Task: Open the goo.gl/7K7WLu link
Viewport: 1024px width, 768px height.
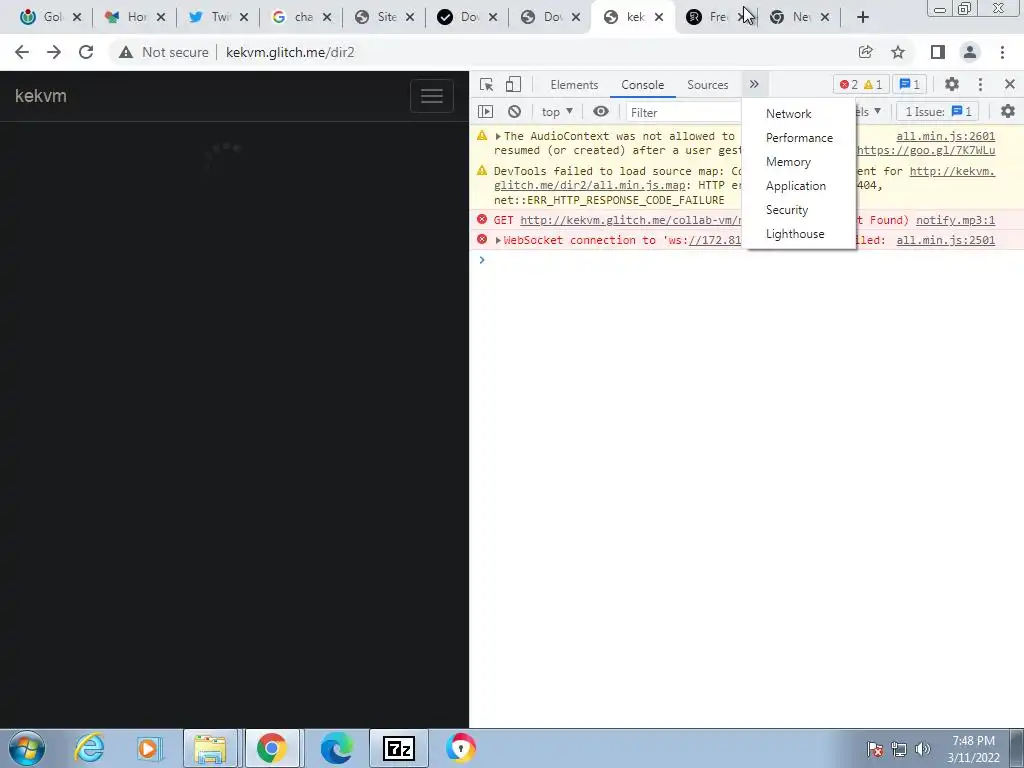Action: coord(926,151)
